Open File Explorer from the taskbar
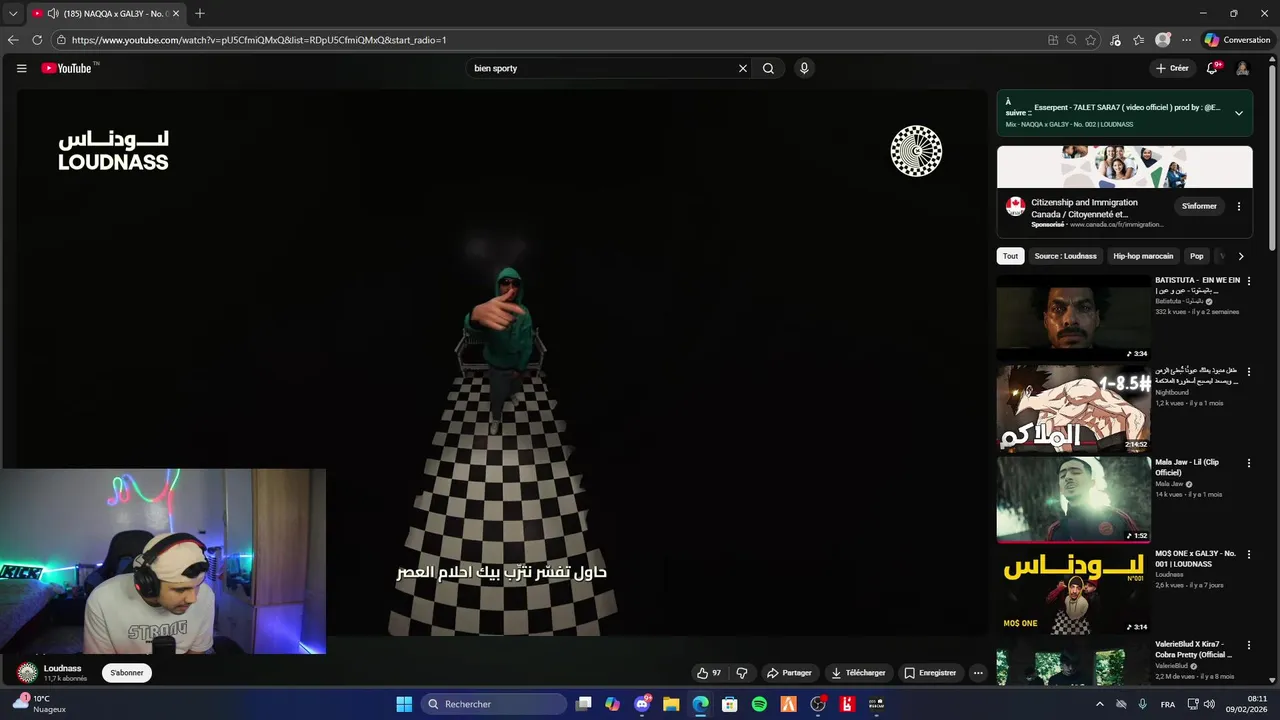Screen dimensions: 1280x720 [x=671, y=704]
